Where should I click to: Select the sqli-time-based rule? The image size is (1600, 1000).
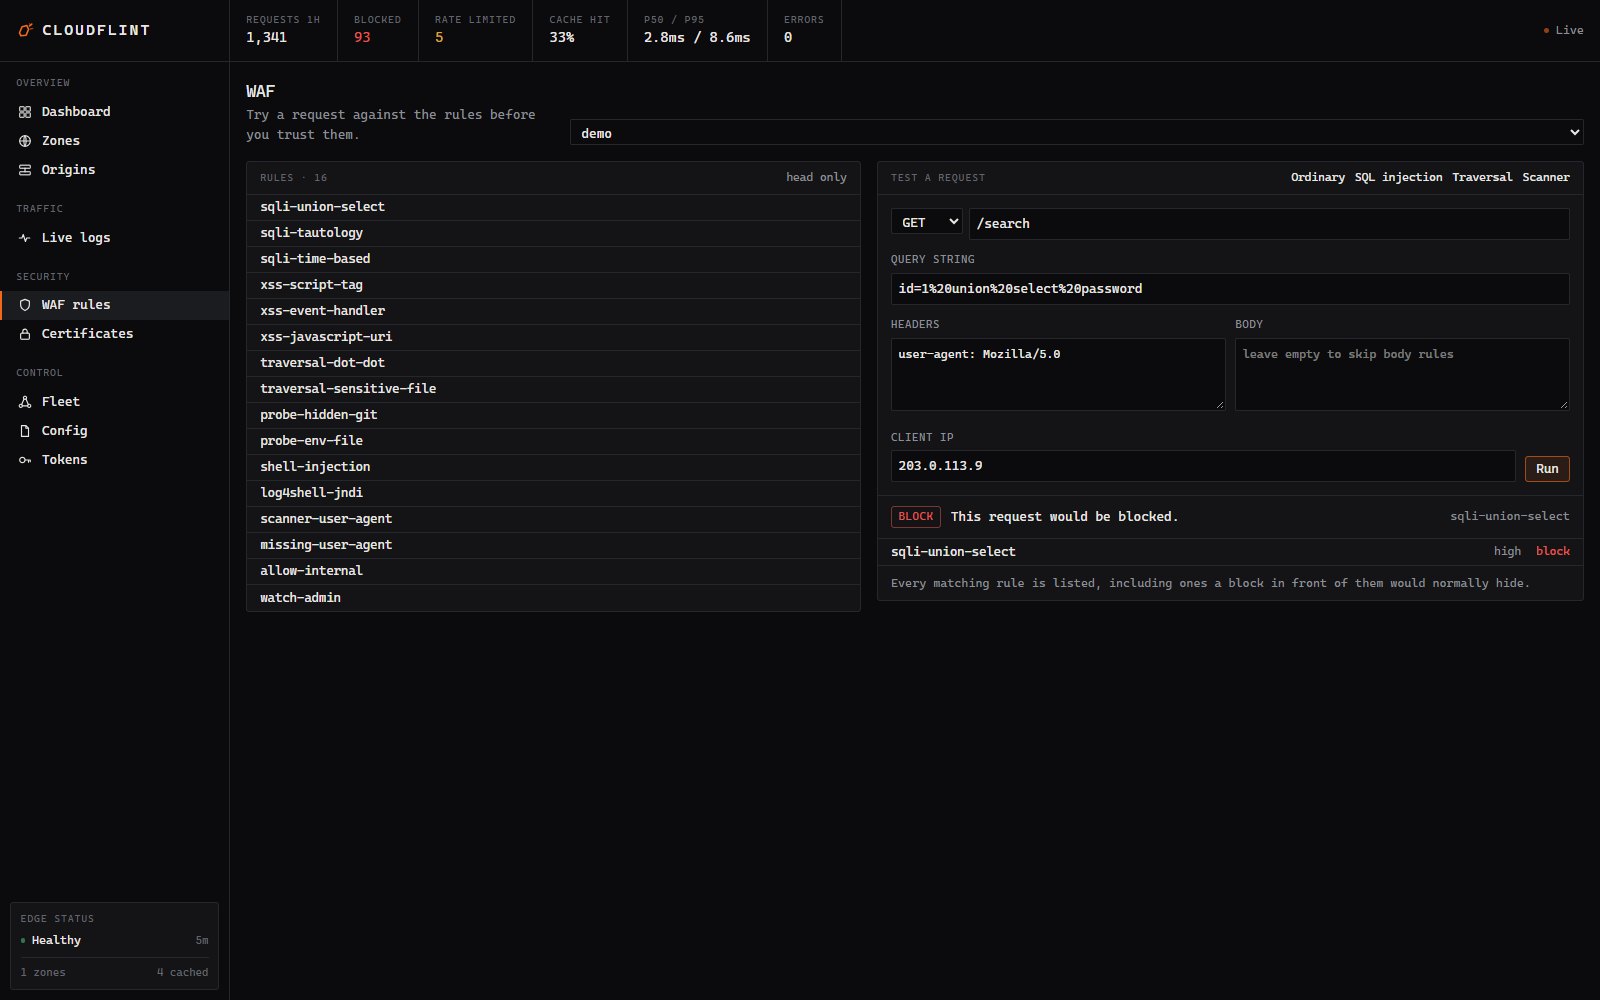(x=553, y=259)
